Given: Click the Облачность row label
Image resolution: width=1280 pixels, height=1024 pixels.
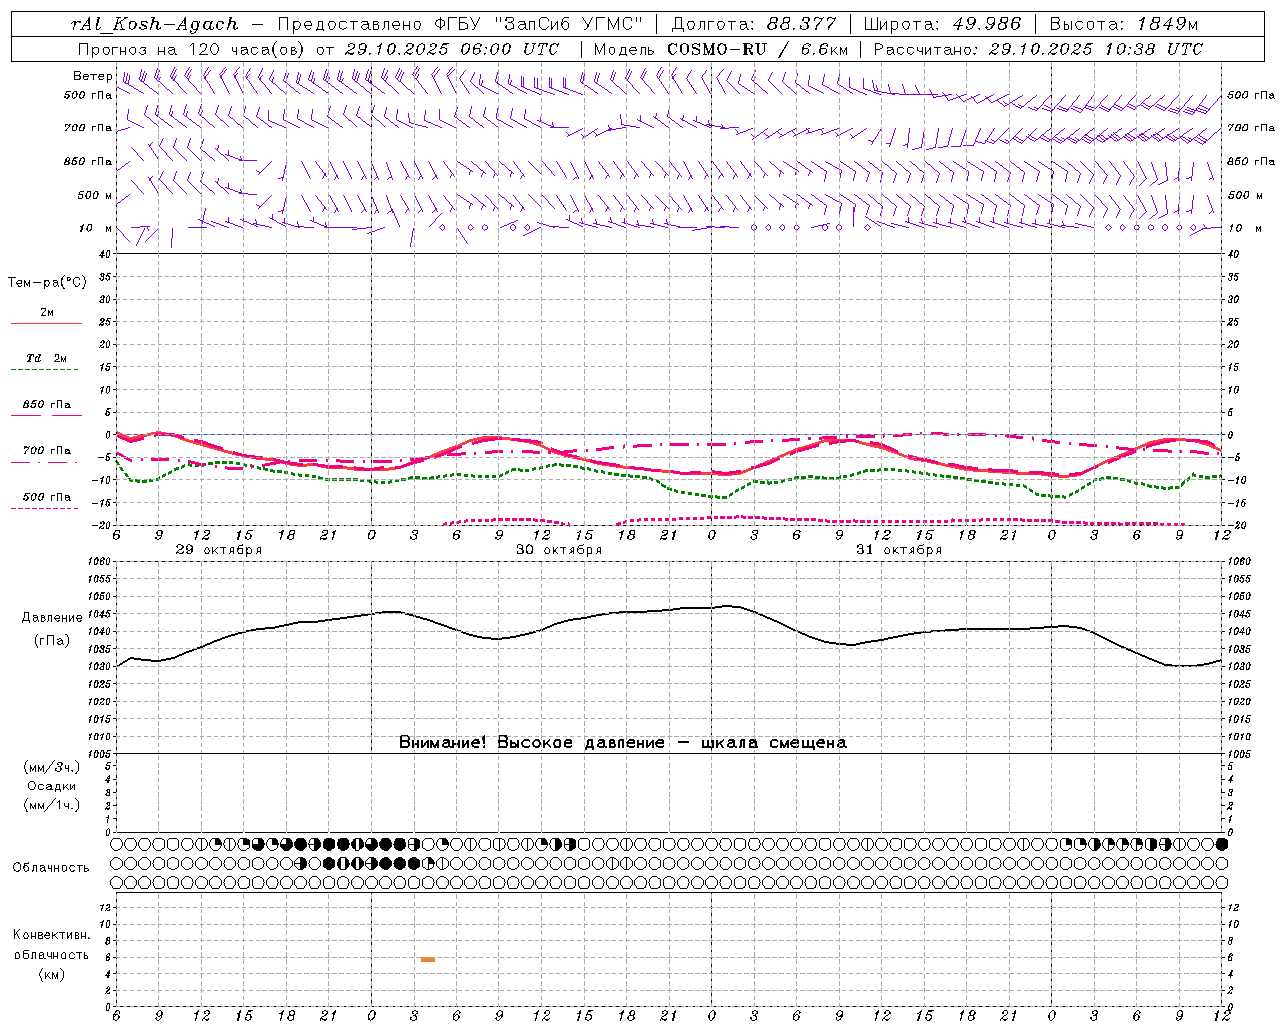Looking at the screenshot, I should tap(51, 867).
